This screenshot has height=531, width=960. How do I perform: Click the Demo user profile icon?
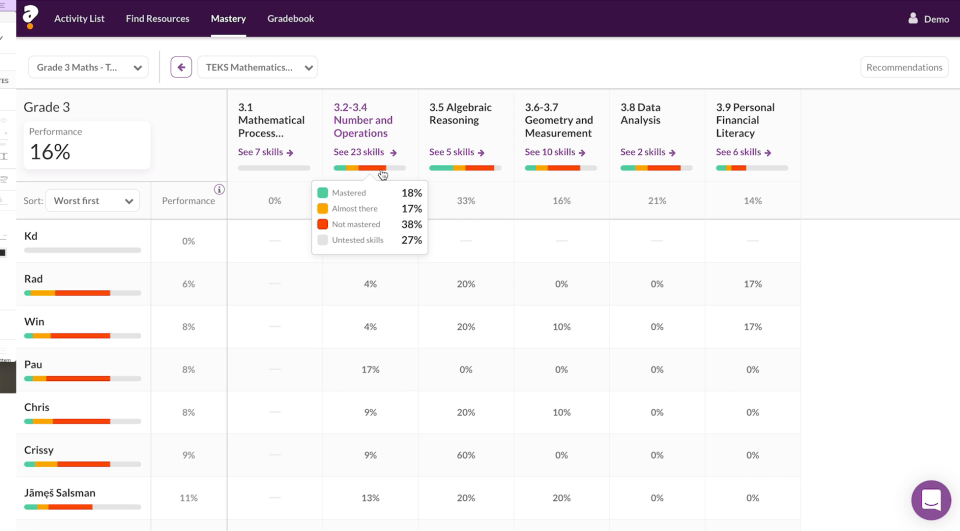(913, 18)
